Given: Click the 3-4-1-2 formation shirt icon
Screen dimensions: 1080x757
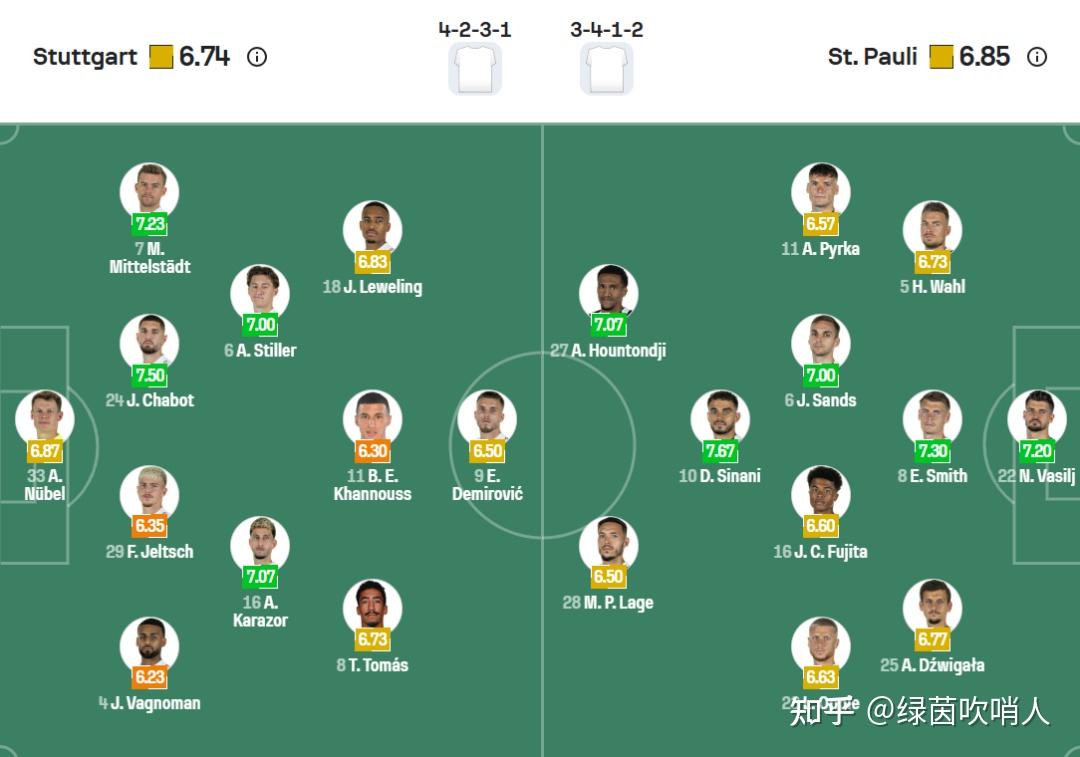Looking at the screenshot, I should [606, 68].
